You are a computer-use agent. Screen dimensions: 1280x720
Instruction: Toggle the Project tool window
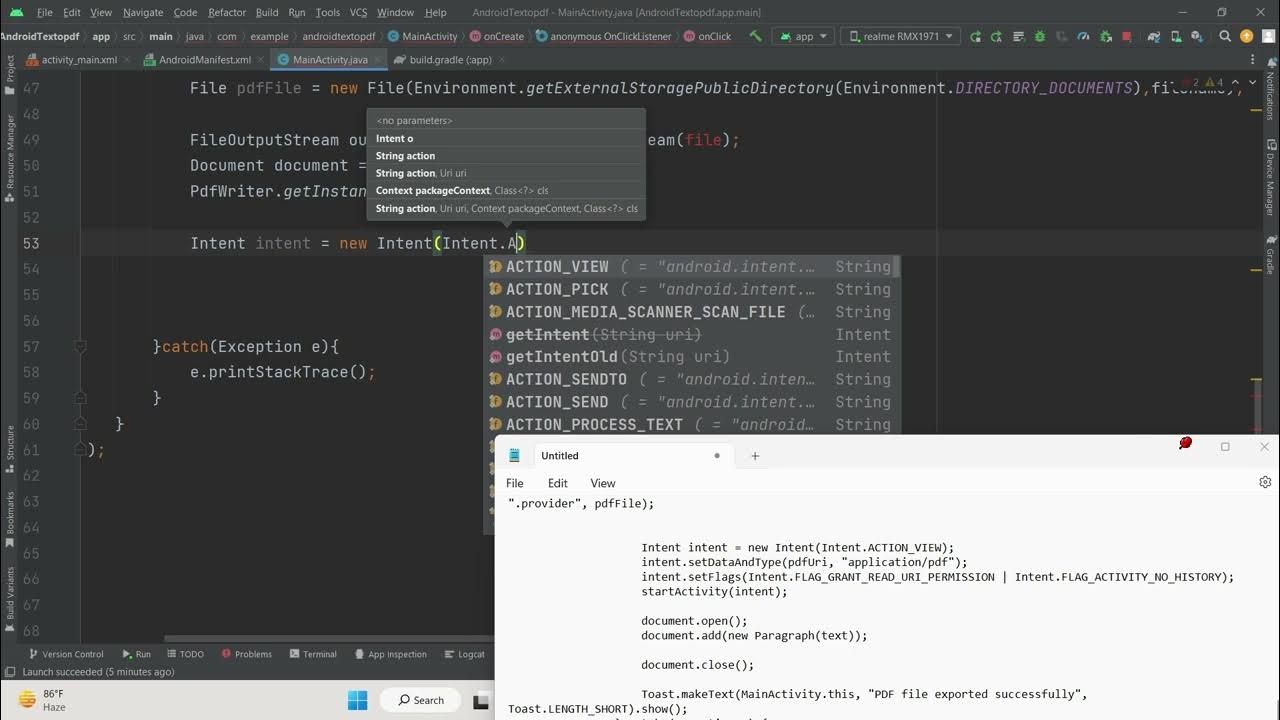click(9, 68)
